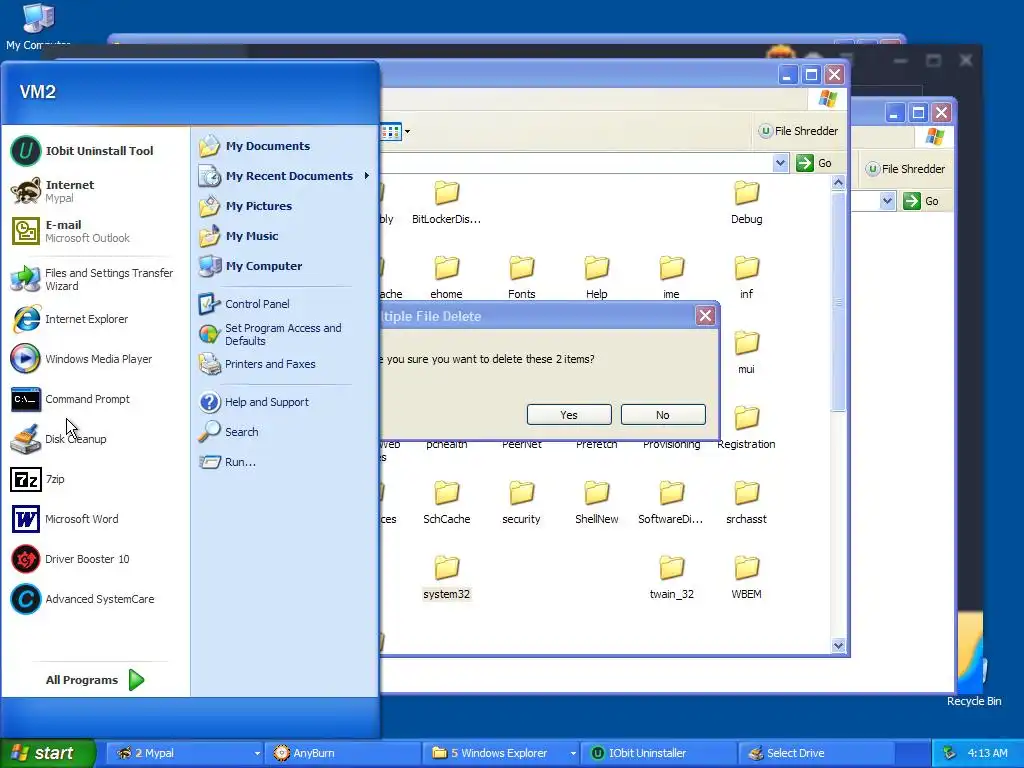Launch Internet Explorer

(91, 319)
